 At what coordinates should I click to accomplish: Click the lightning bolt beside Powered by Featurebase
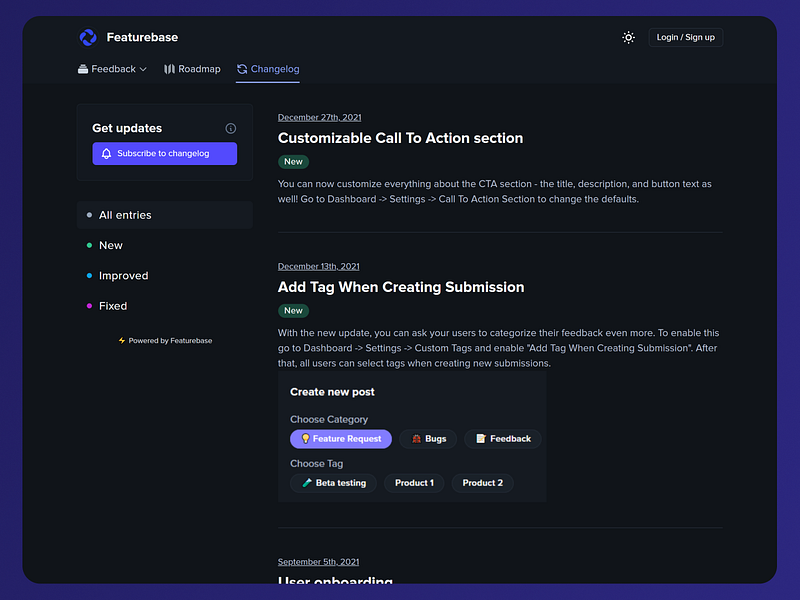click(123, 340)
